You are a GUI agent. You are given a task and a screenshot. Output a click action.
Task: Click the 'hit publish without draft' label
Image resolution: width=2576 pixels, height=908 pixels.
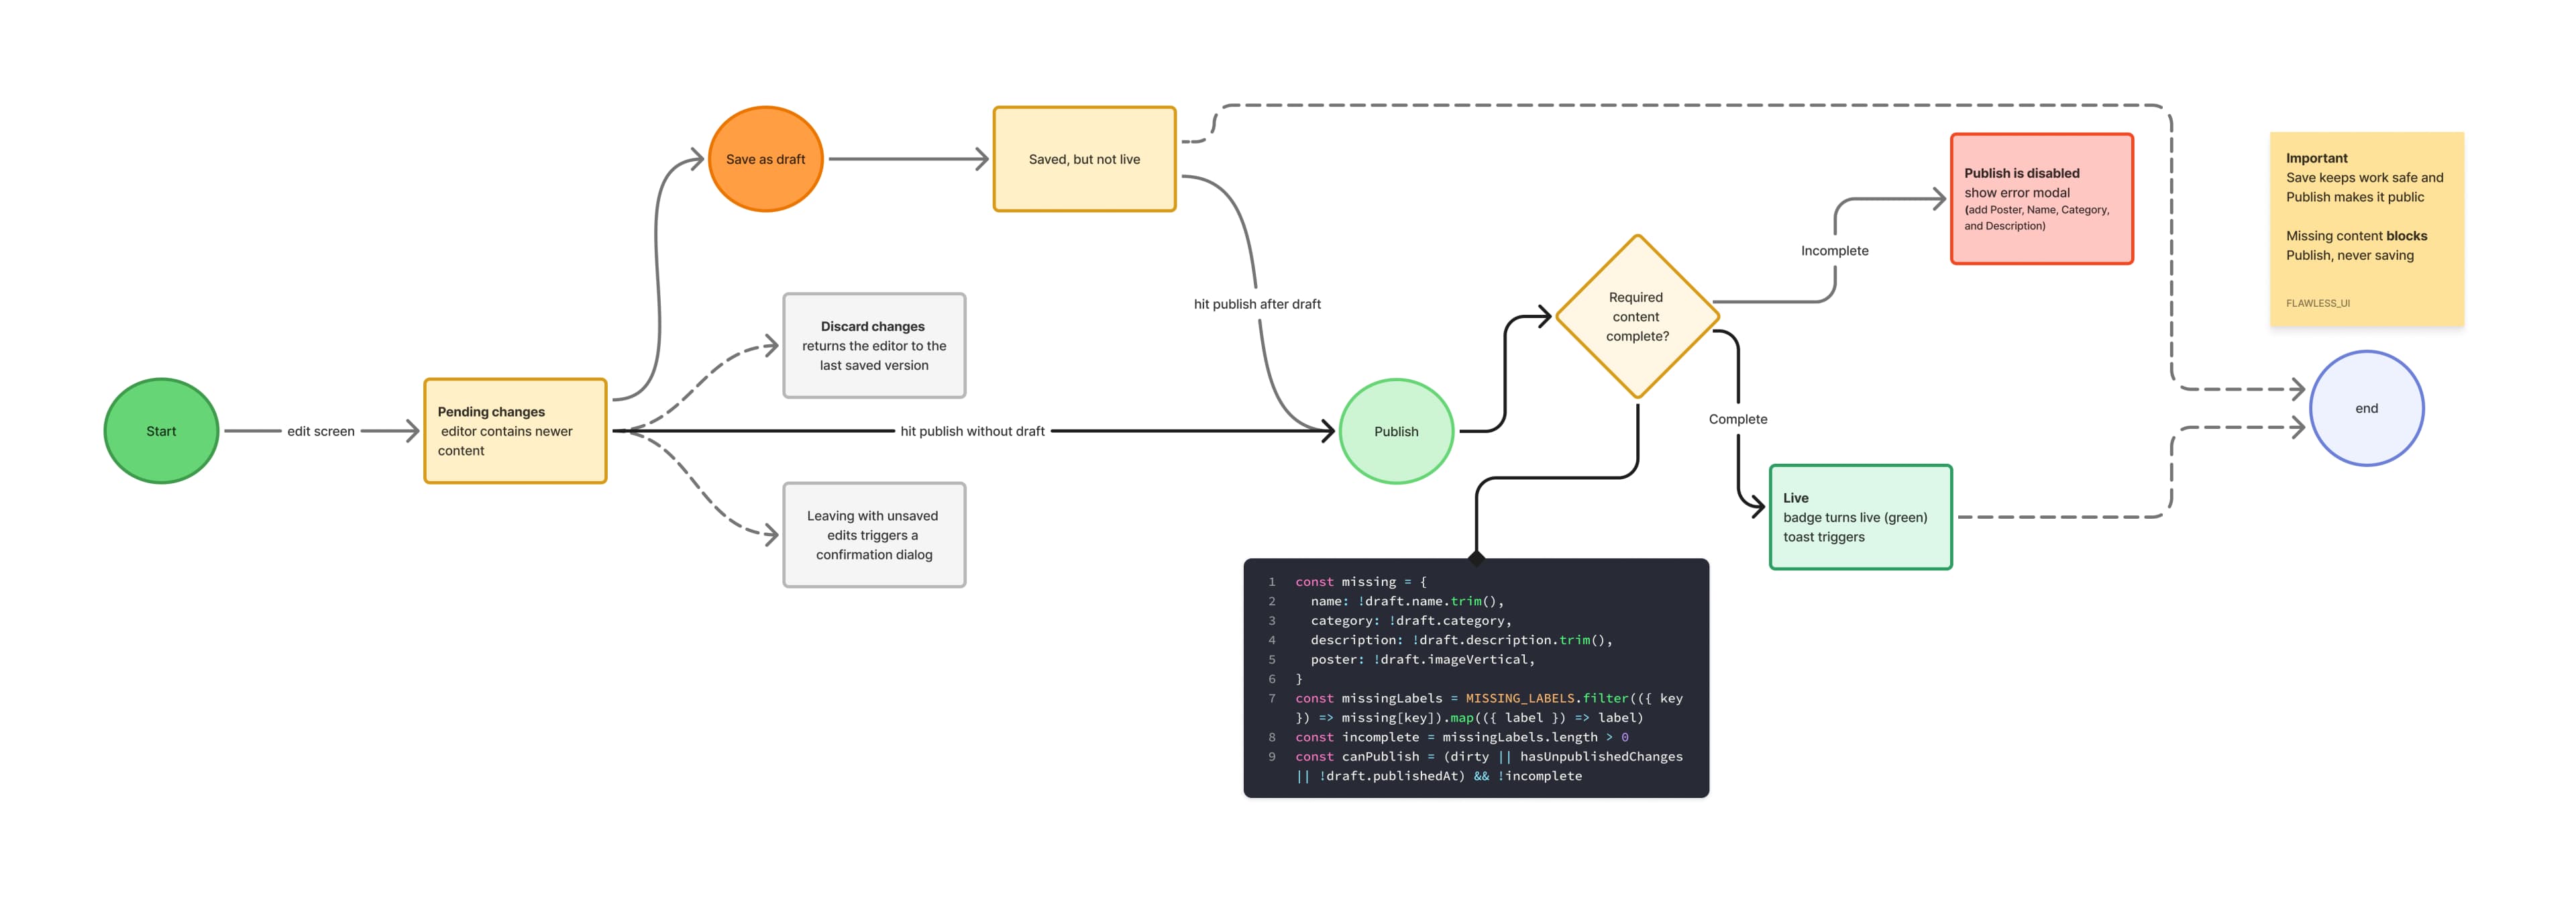point(972,431)
